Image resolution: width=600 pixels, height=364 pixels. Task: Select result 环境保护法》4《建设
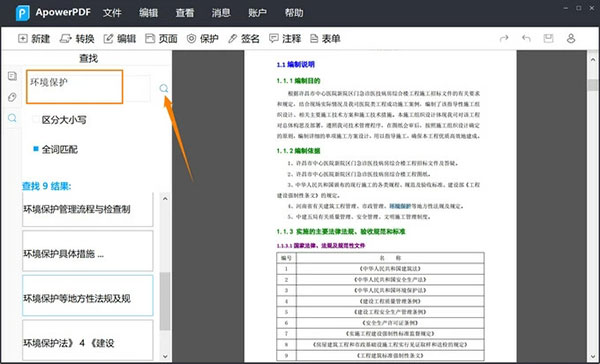88,340
